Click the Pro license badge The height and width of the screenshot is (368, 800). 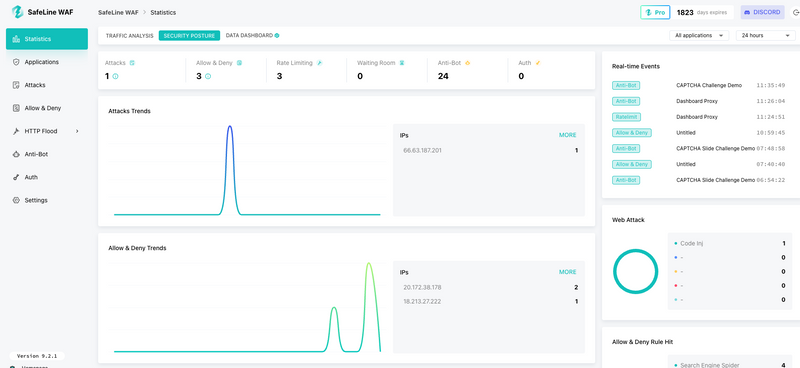point(655,12)
